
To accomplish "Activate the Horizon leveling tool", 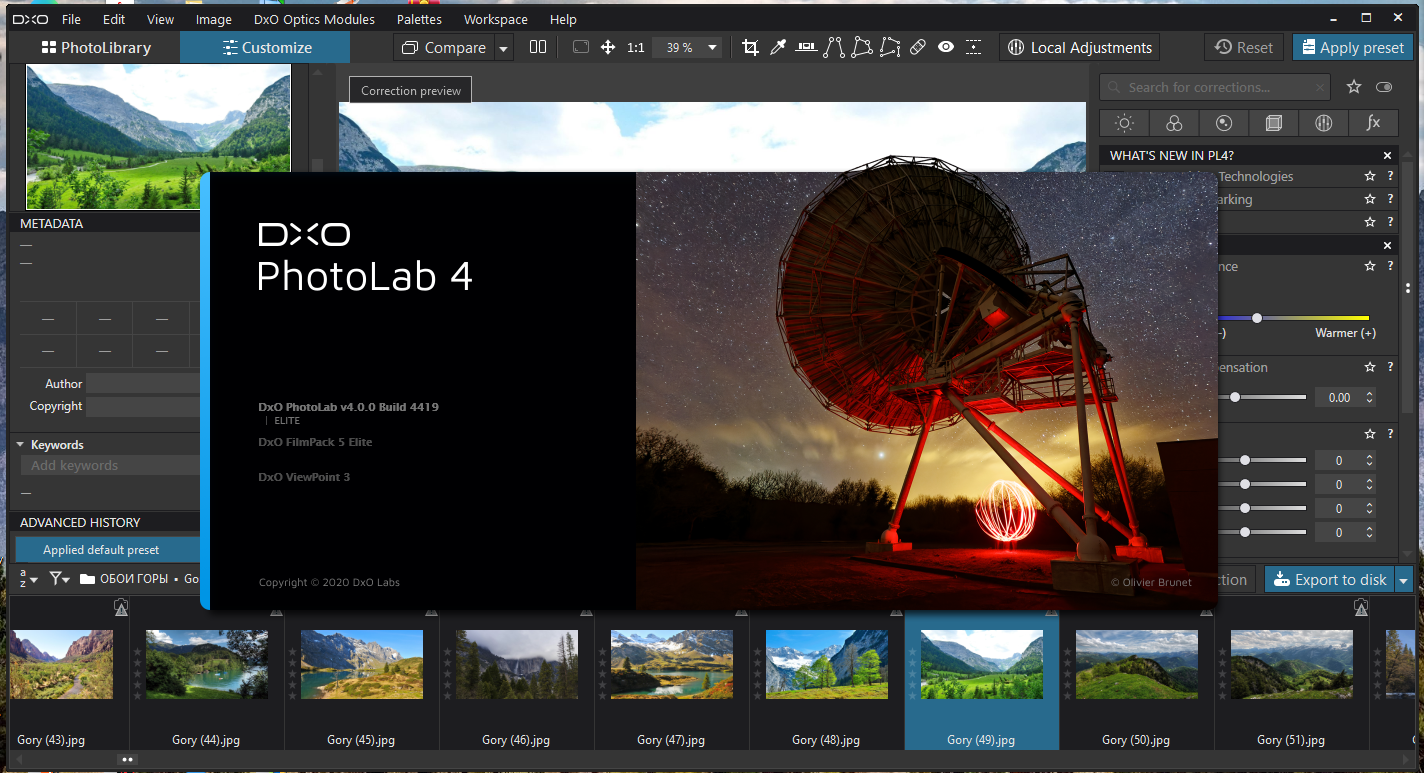I will 806,47.
